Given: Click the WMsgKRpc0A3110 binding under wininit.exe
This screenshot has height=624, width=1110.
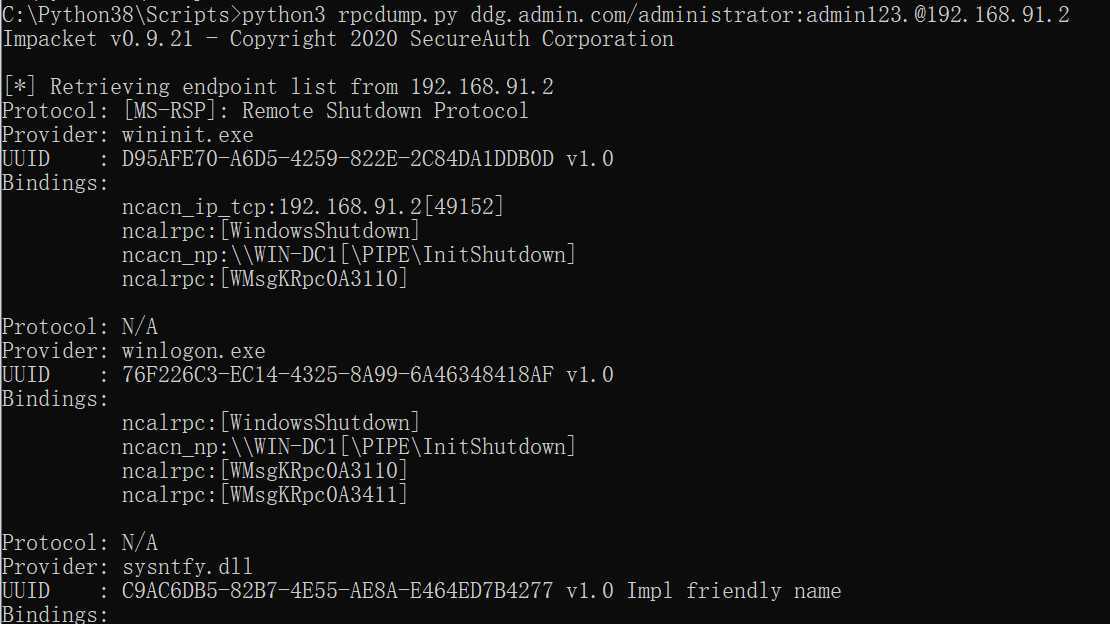Looking at the screenshot, I should click(265, 279).
